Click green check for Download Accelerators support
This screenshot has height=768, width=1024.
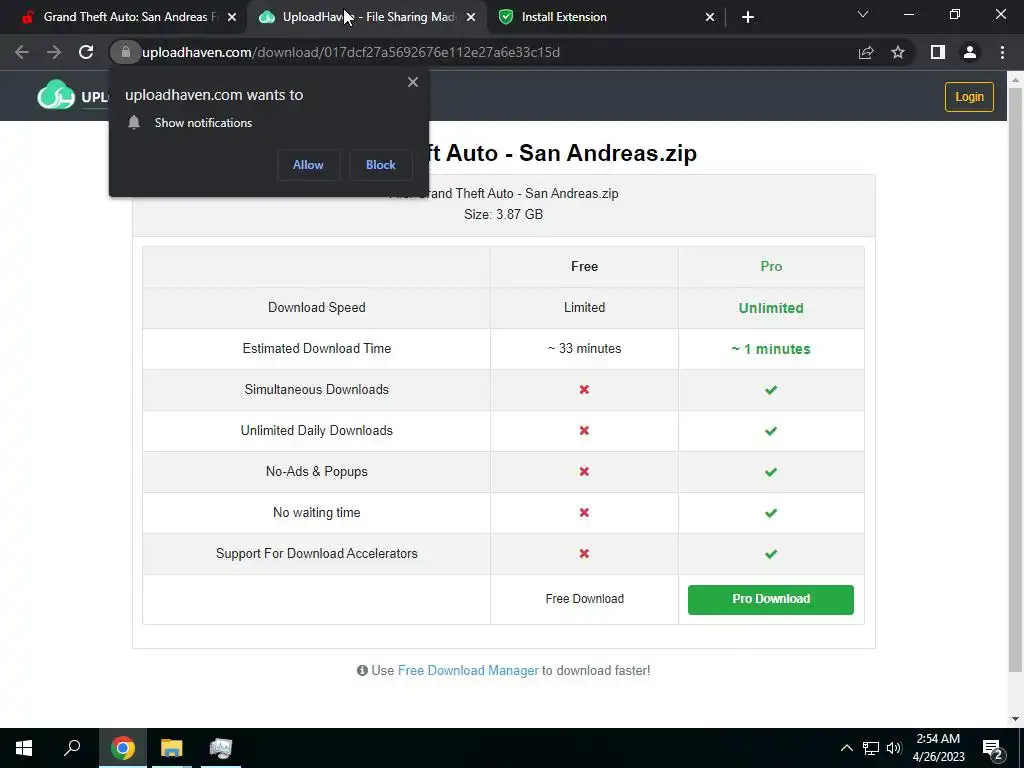pyautogui.click(x=771, y=554)
